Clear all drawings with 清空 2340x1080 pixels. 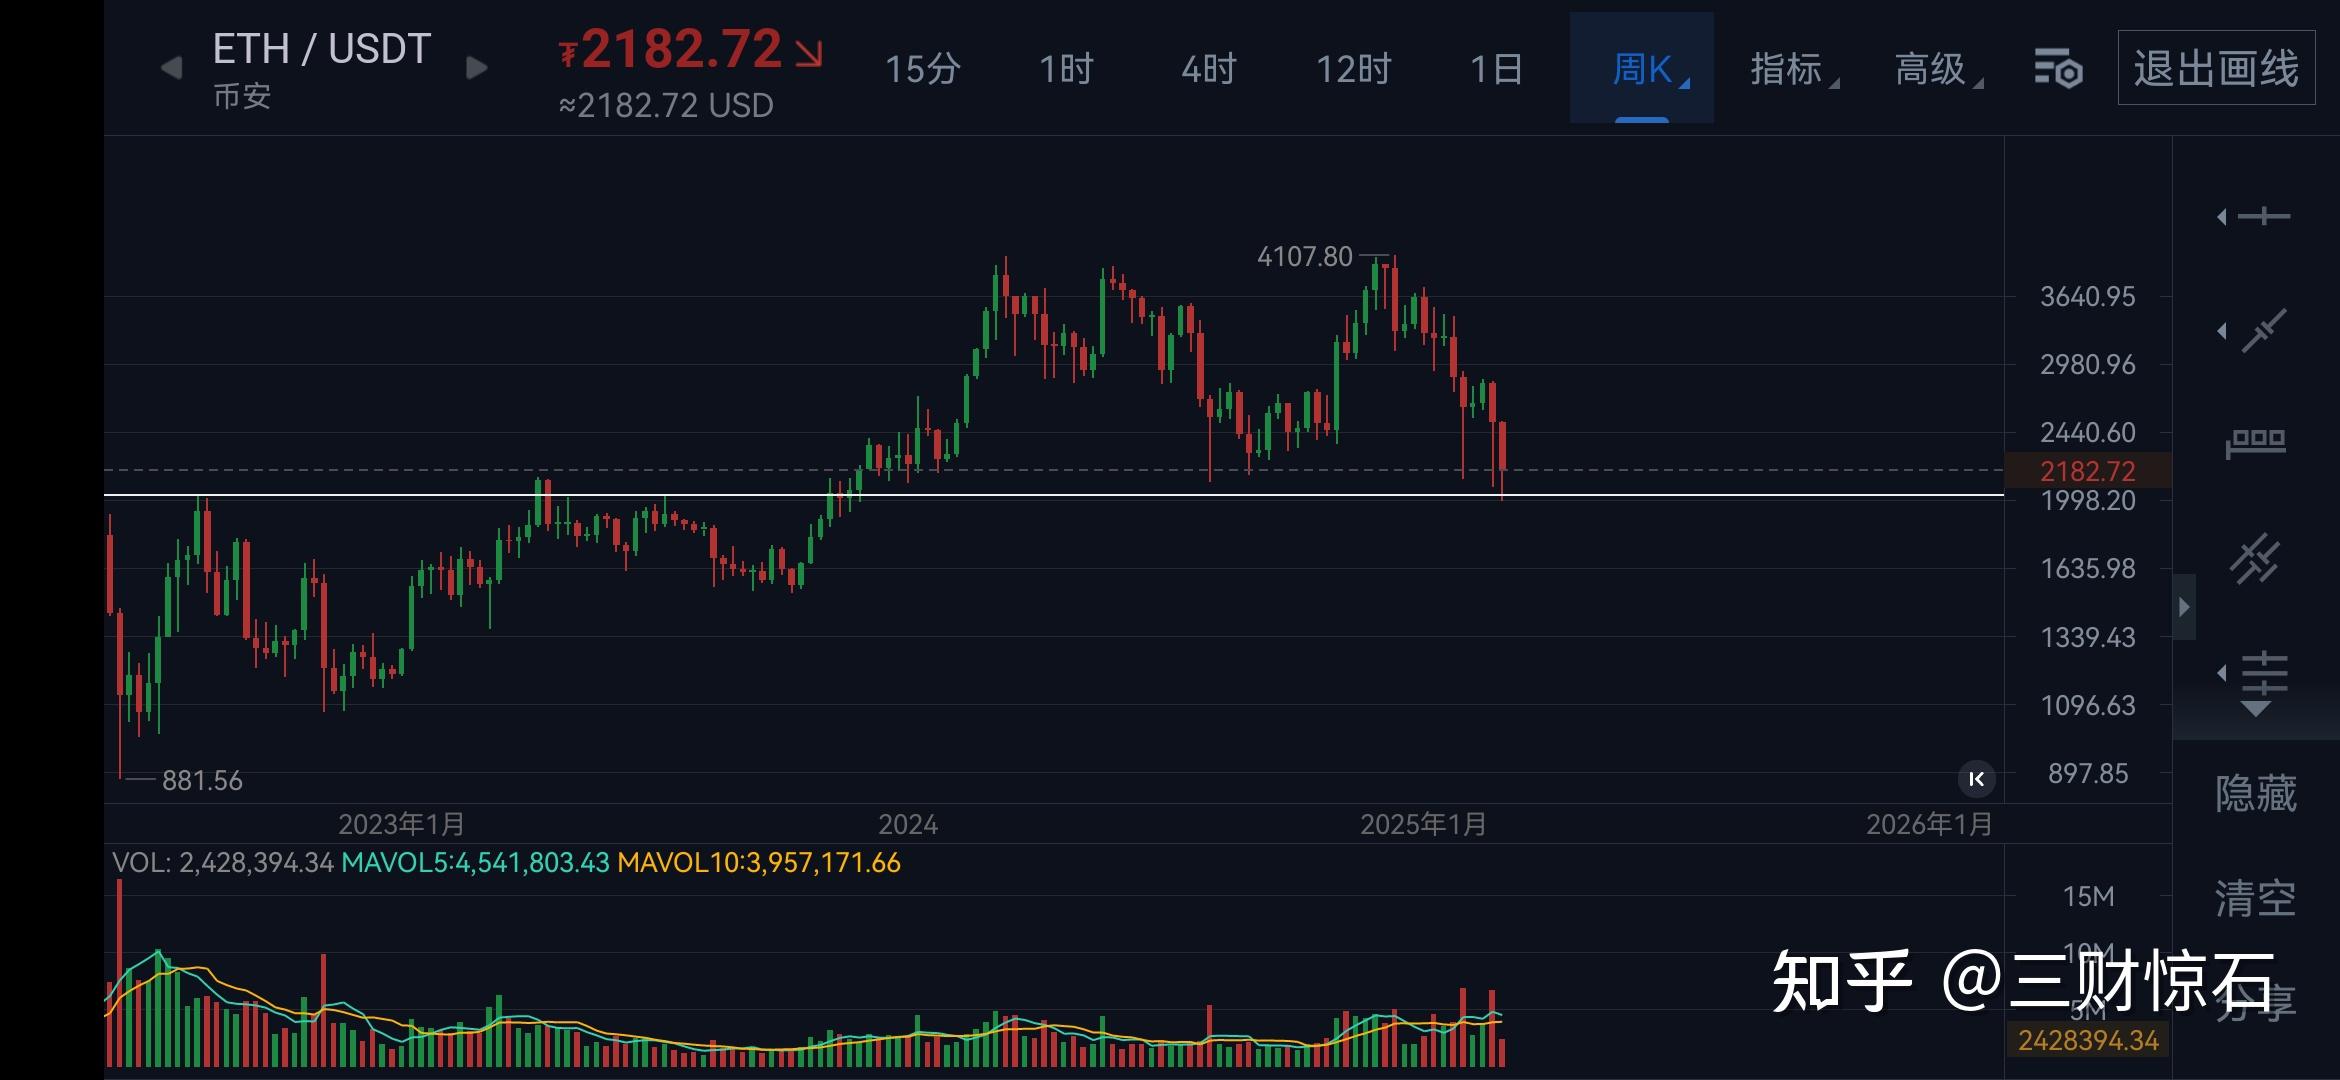point(2256,898)
